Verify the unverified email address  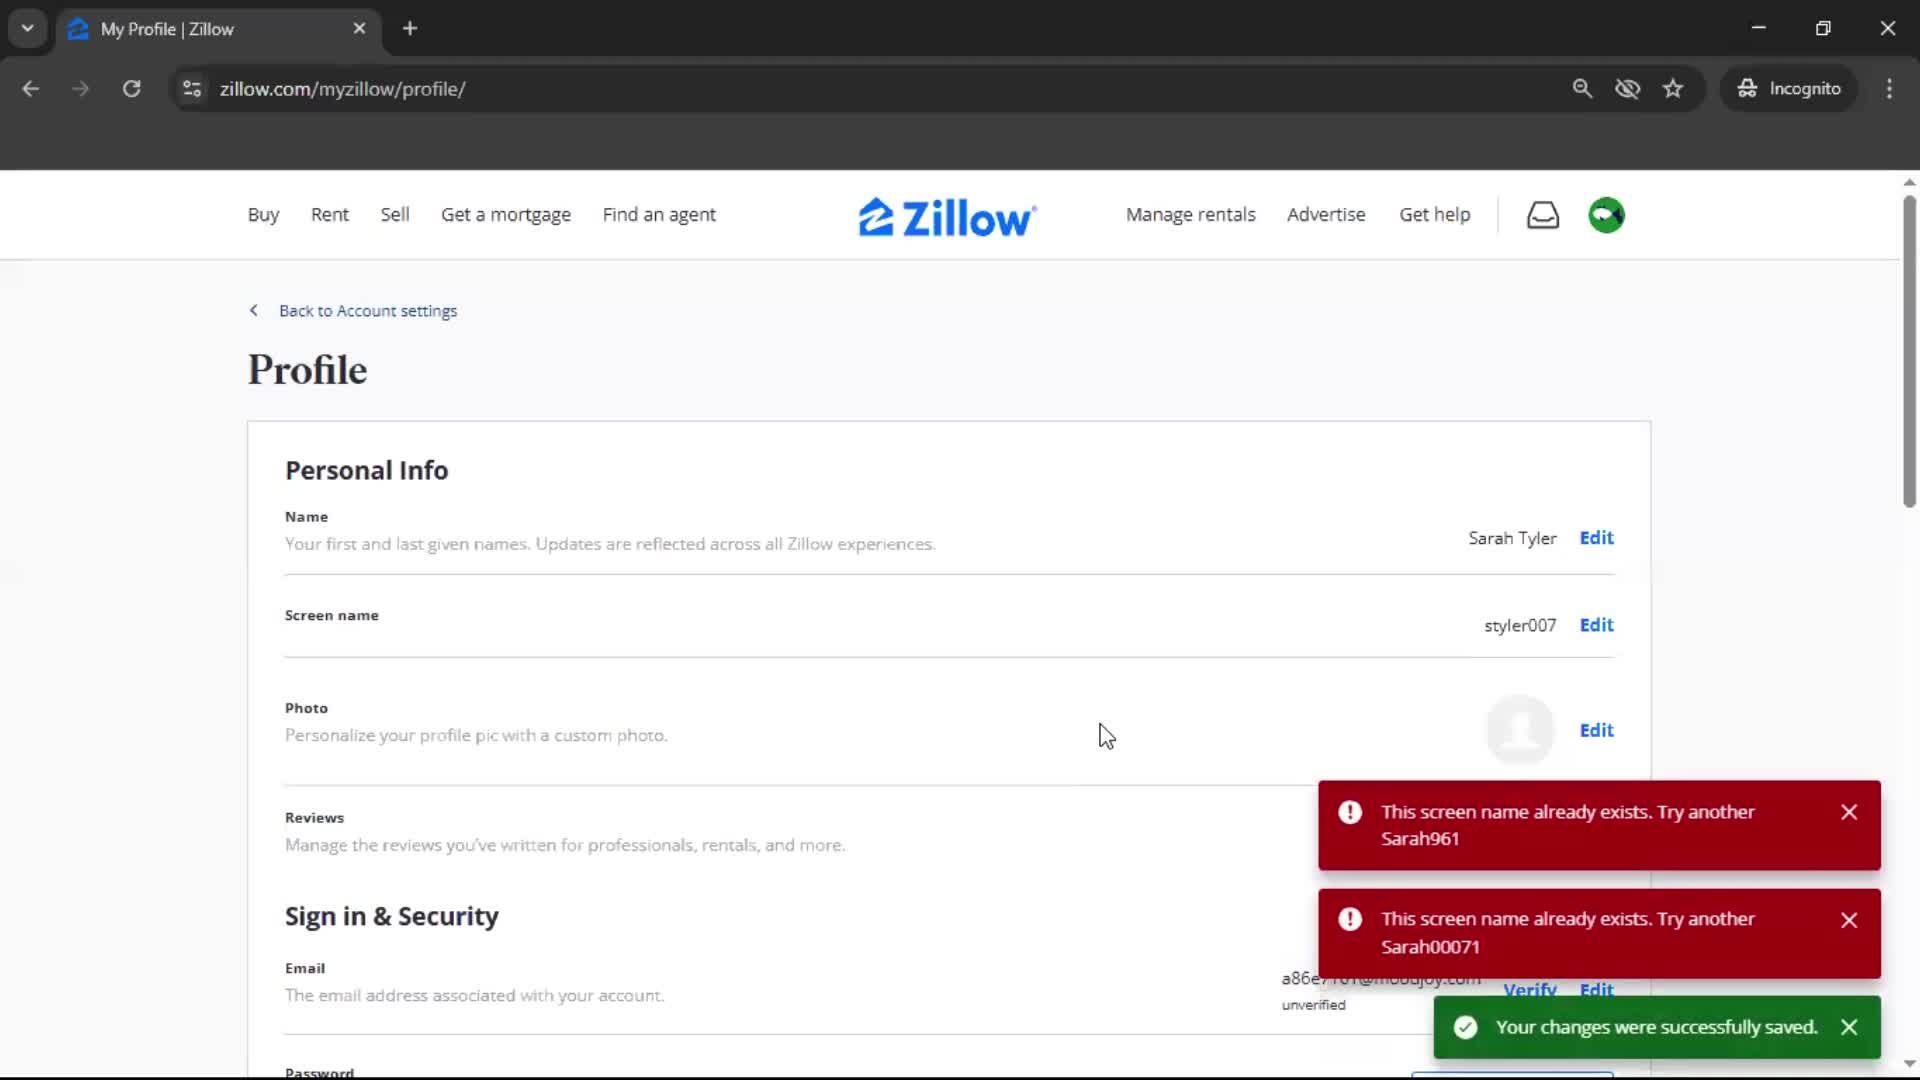(1531, 991)
